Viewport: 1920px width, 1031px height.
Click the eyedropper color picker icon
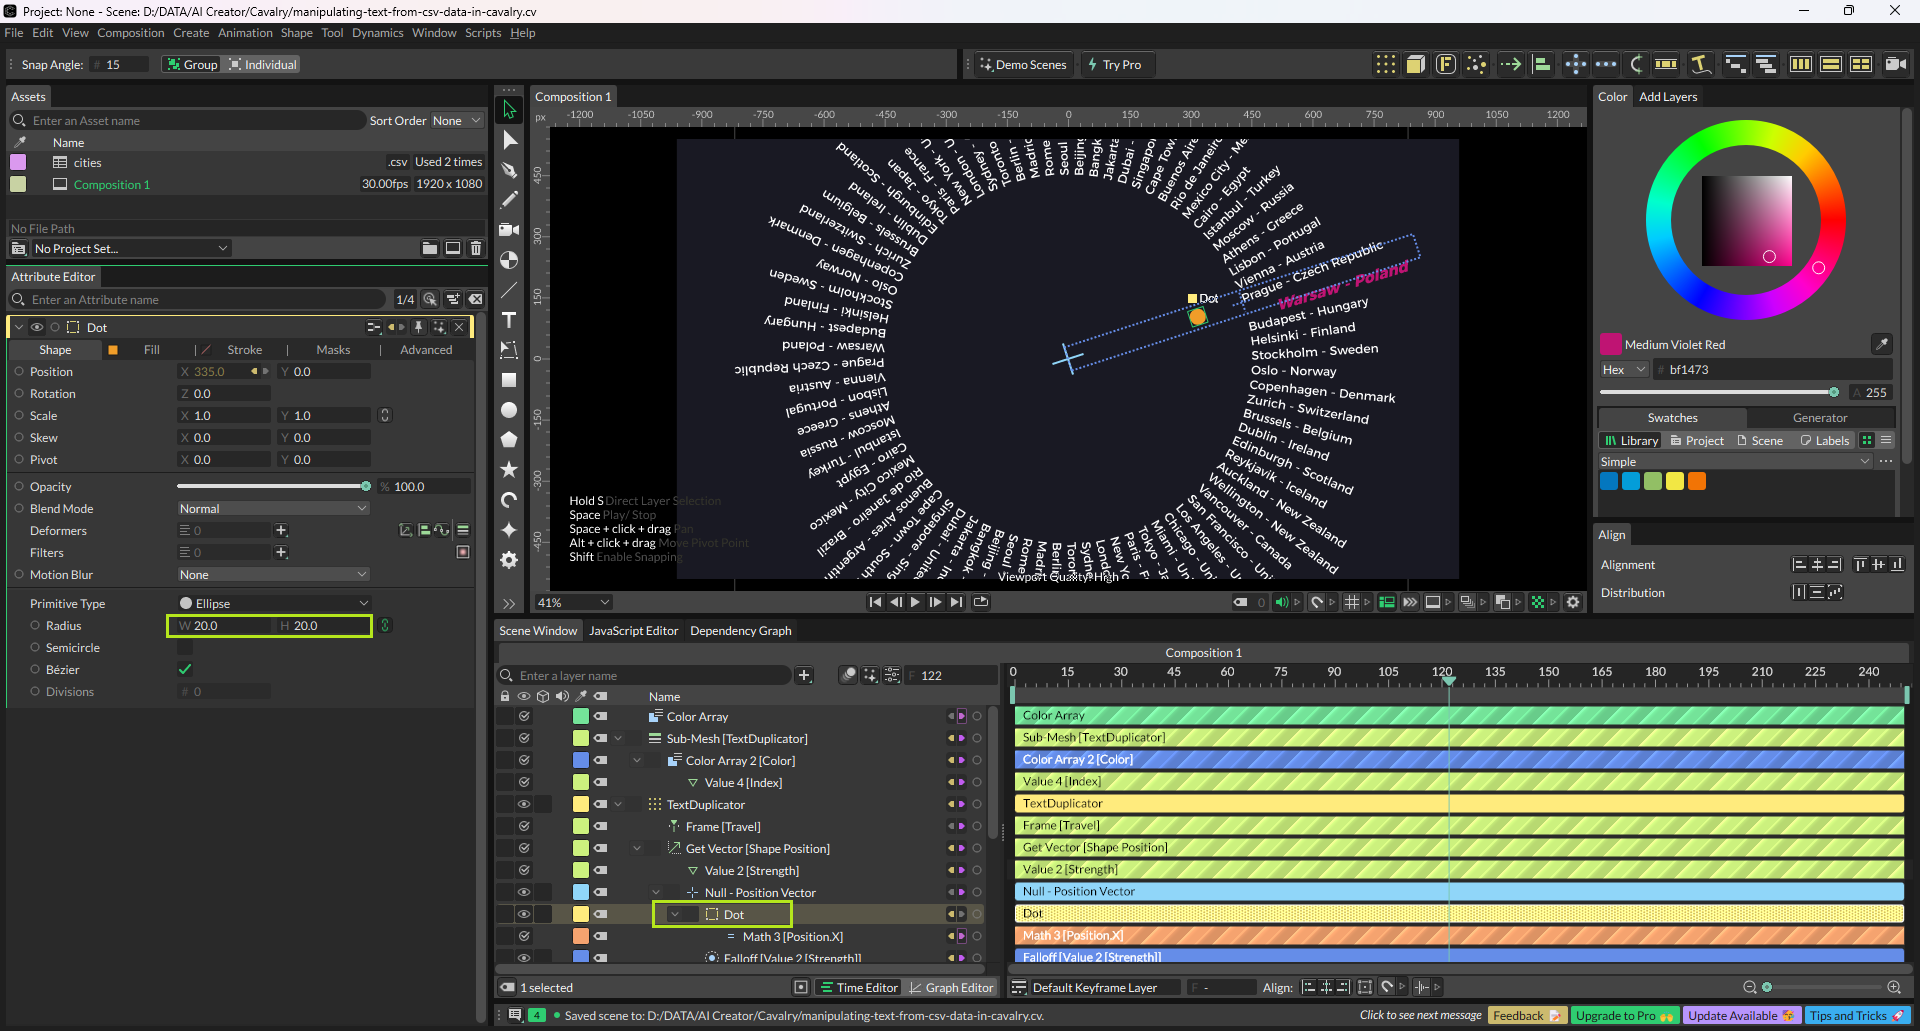click(1881, 344)
